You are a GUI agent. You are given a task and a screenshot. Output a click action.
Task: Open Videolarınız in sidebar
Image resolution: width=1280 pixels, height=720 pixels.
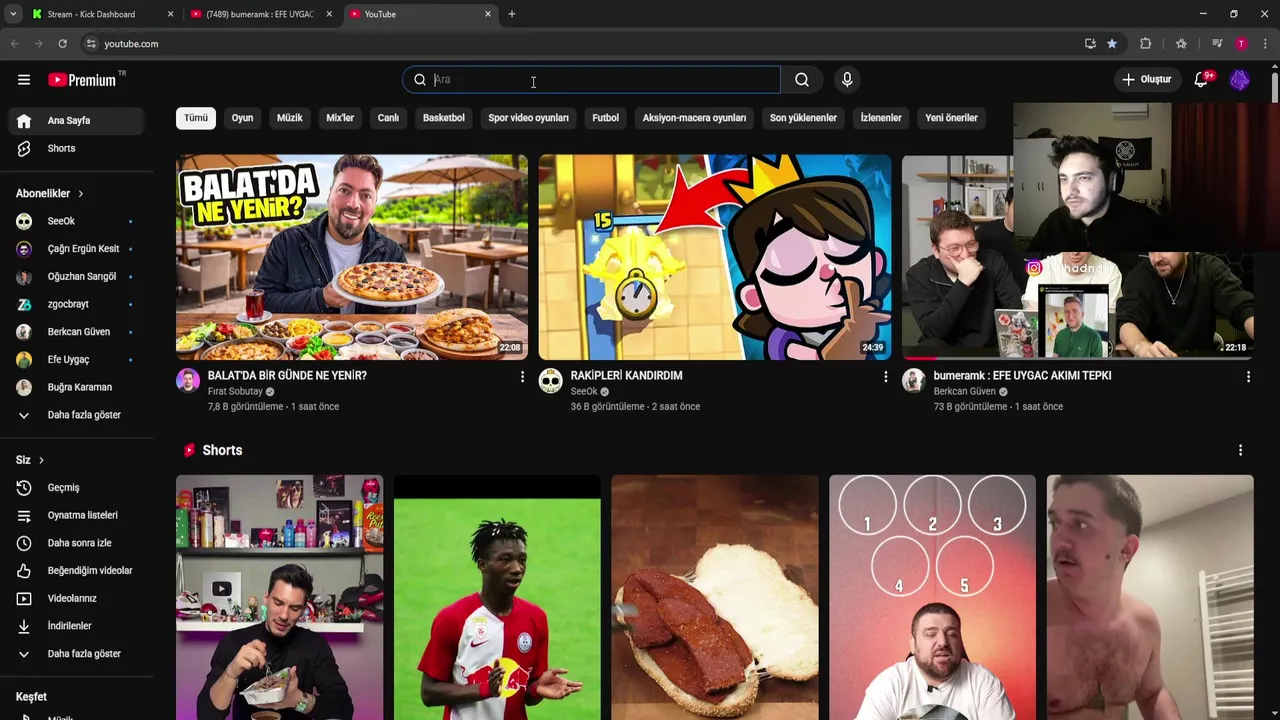pyautogui.click(x=77, y=598)
